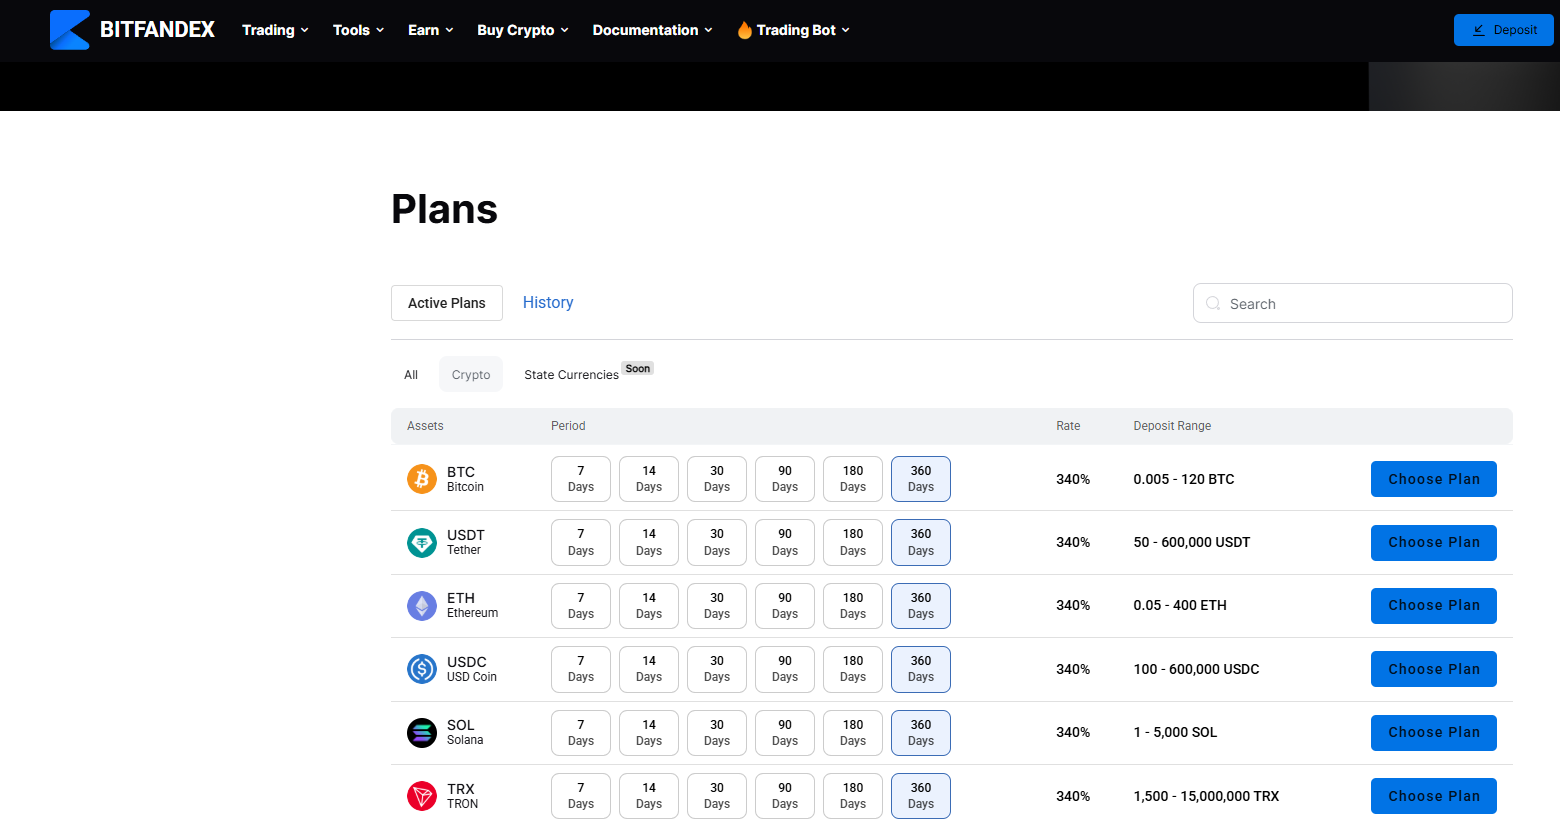Viewport: 1560px width, 825px height.
Task: Click the Deposit Range column header
Action: pos(1172,426)
